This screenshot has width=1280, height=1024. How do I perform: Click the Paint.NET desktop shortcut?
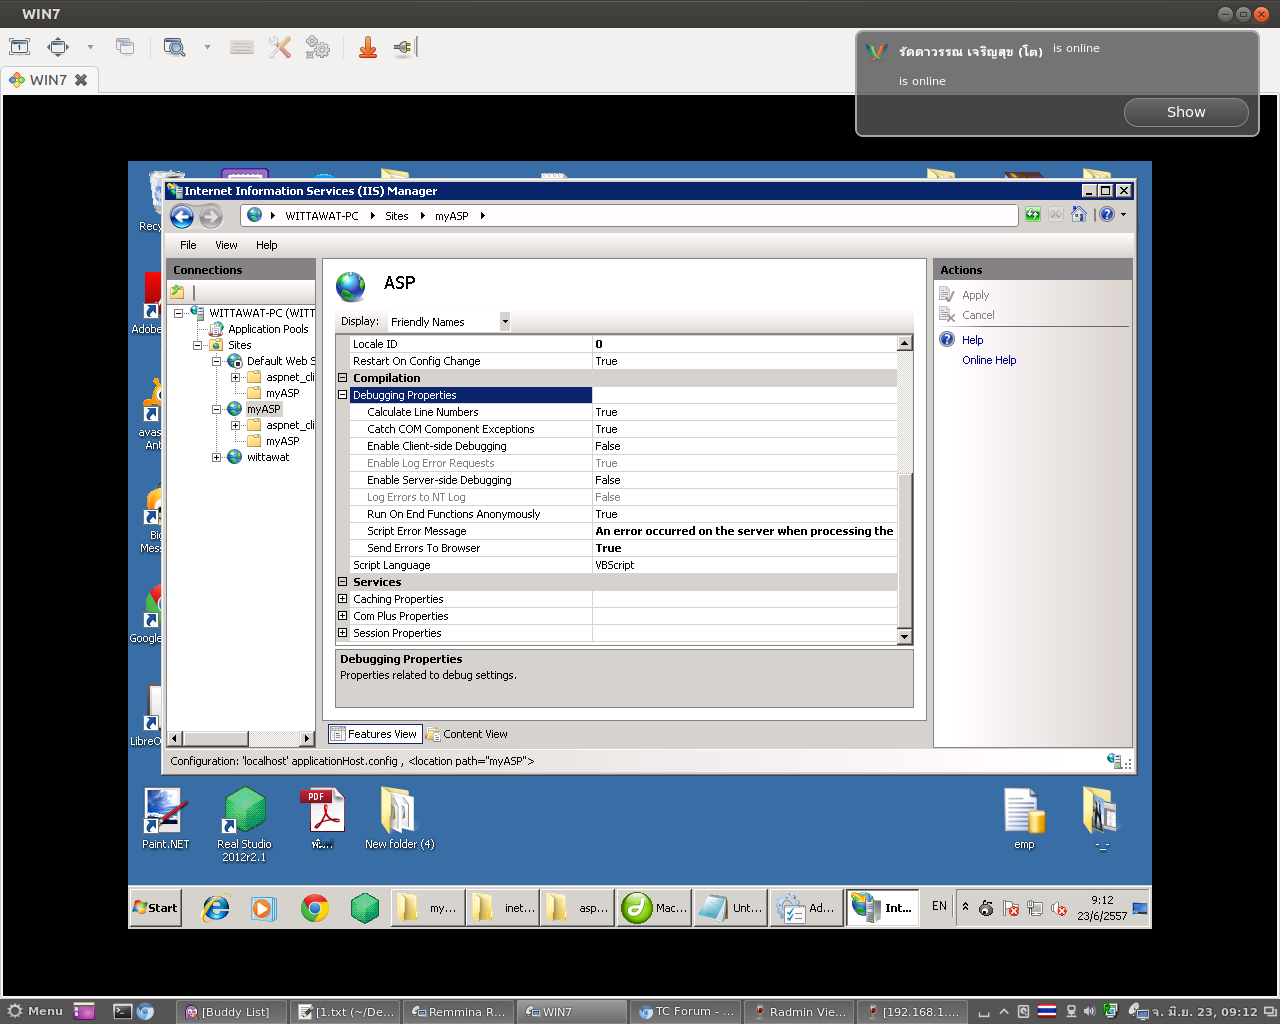[x=164, y=820]
